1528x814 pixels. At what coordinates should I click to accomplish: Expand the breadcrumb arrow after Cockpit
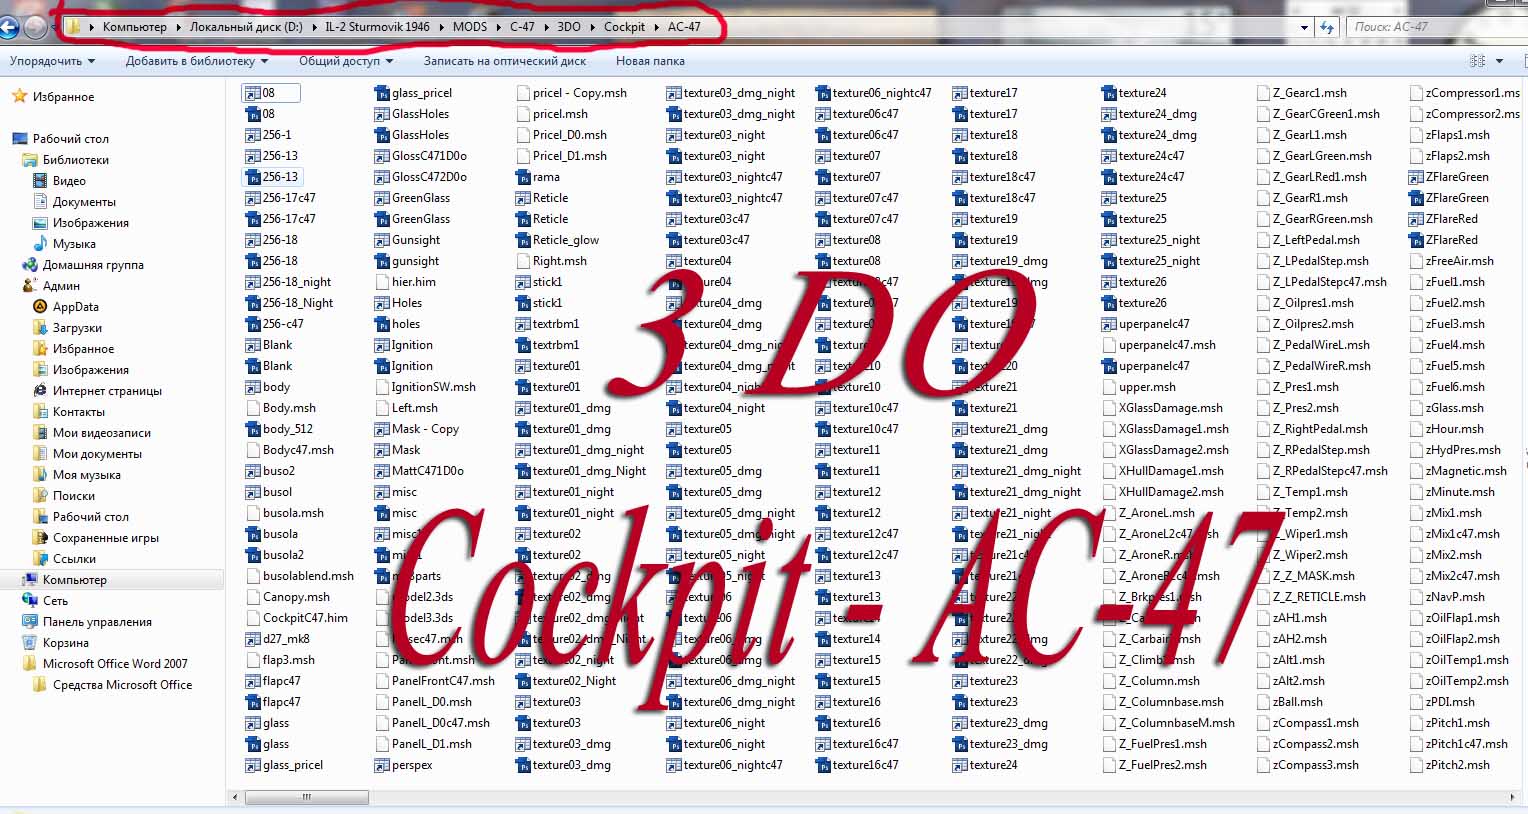(x=656, y=27)
